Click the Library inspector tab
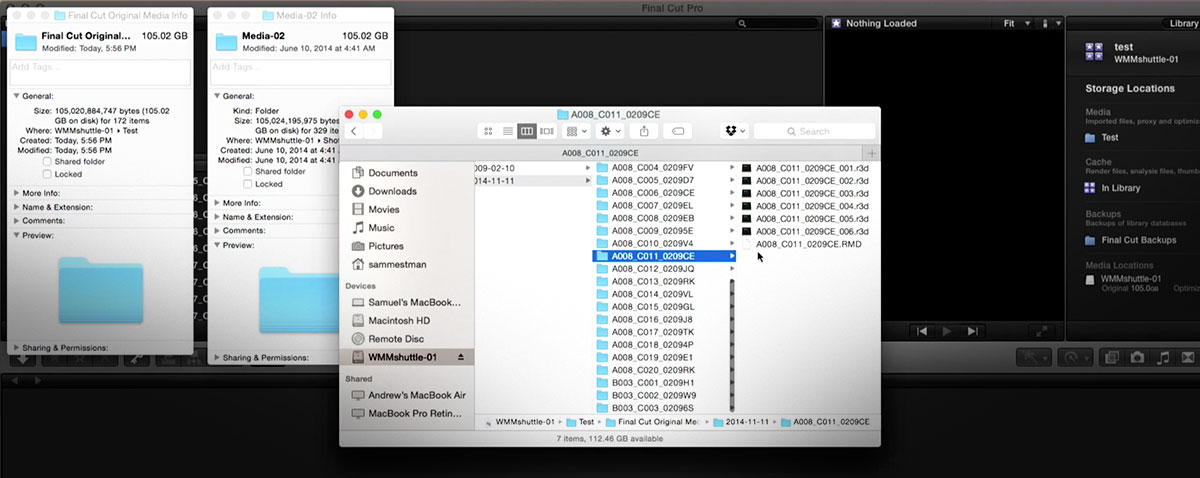 pyautogui.click(x=1183, y=23)
